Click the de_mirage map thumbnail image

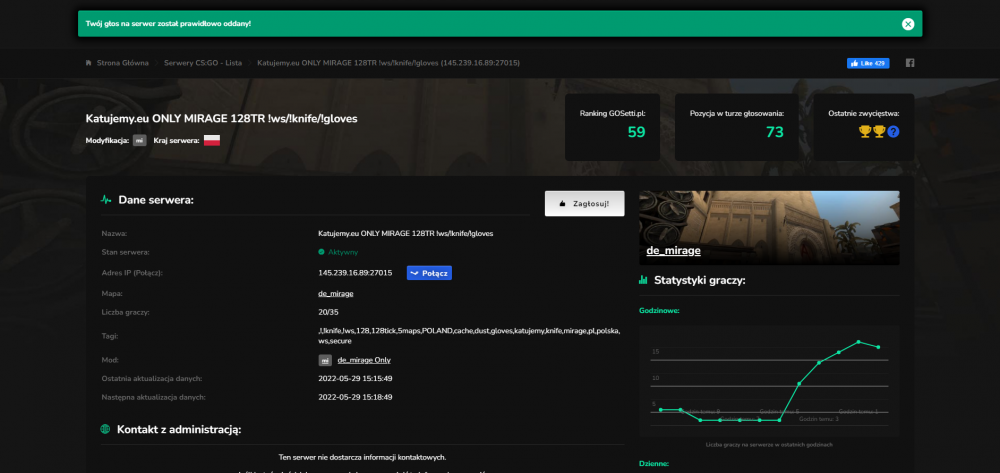pos(769,228)
